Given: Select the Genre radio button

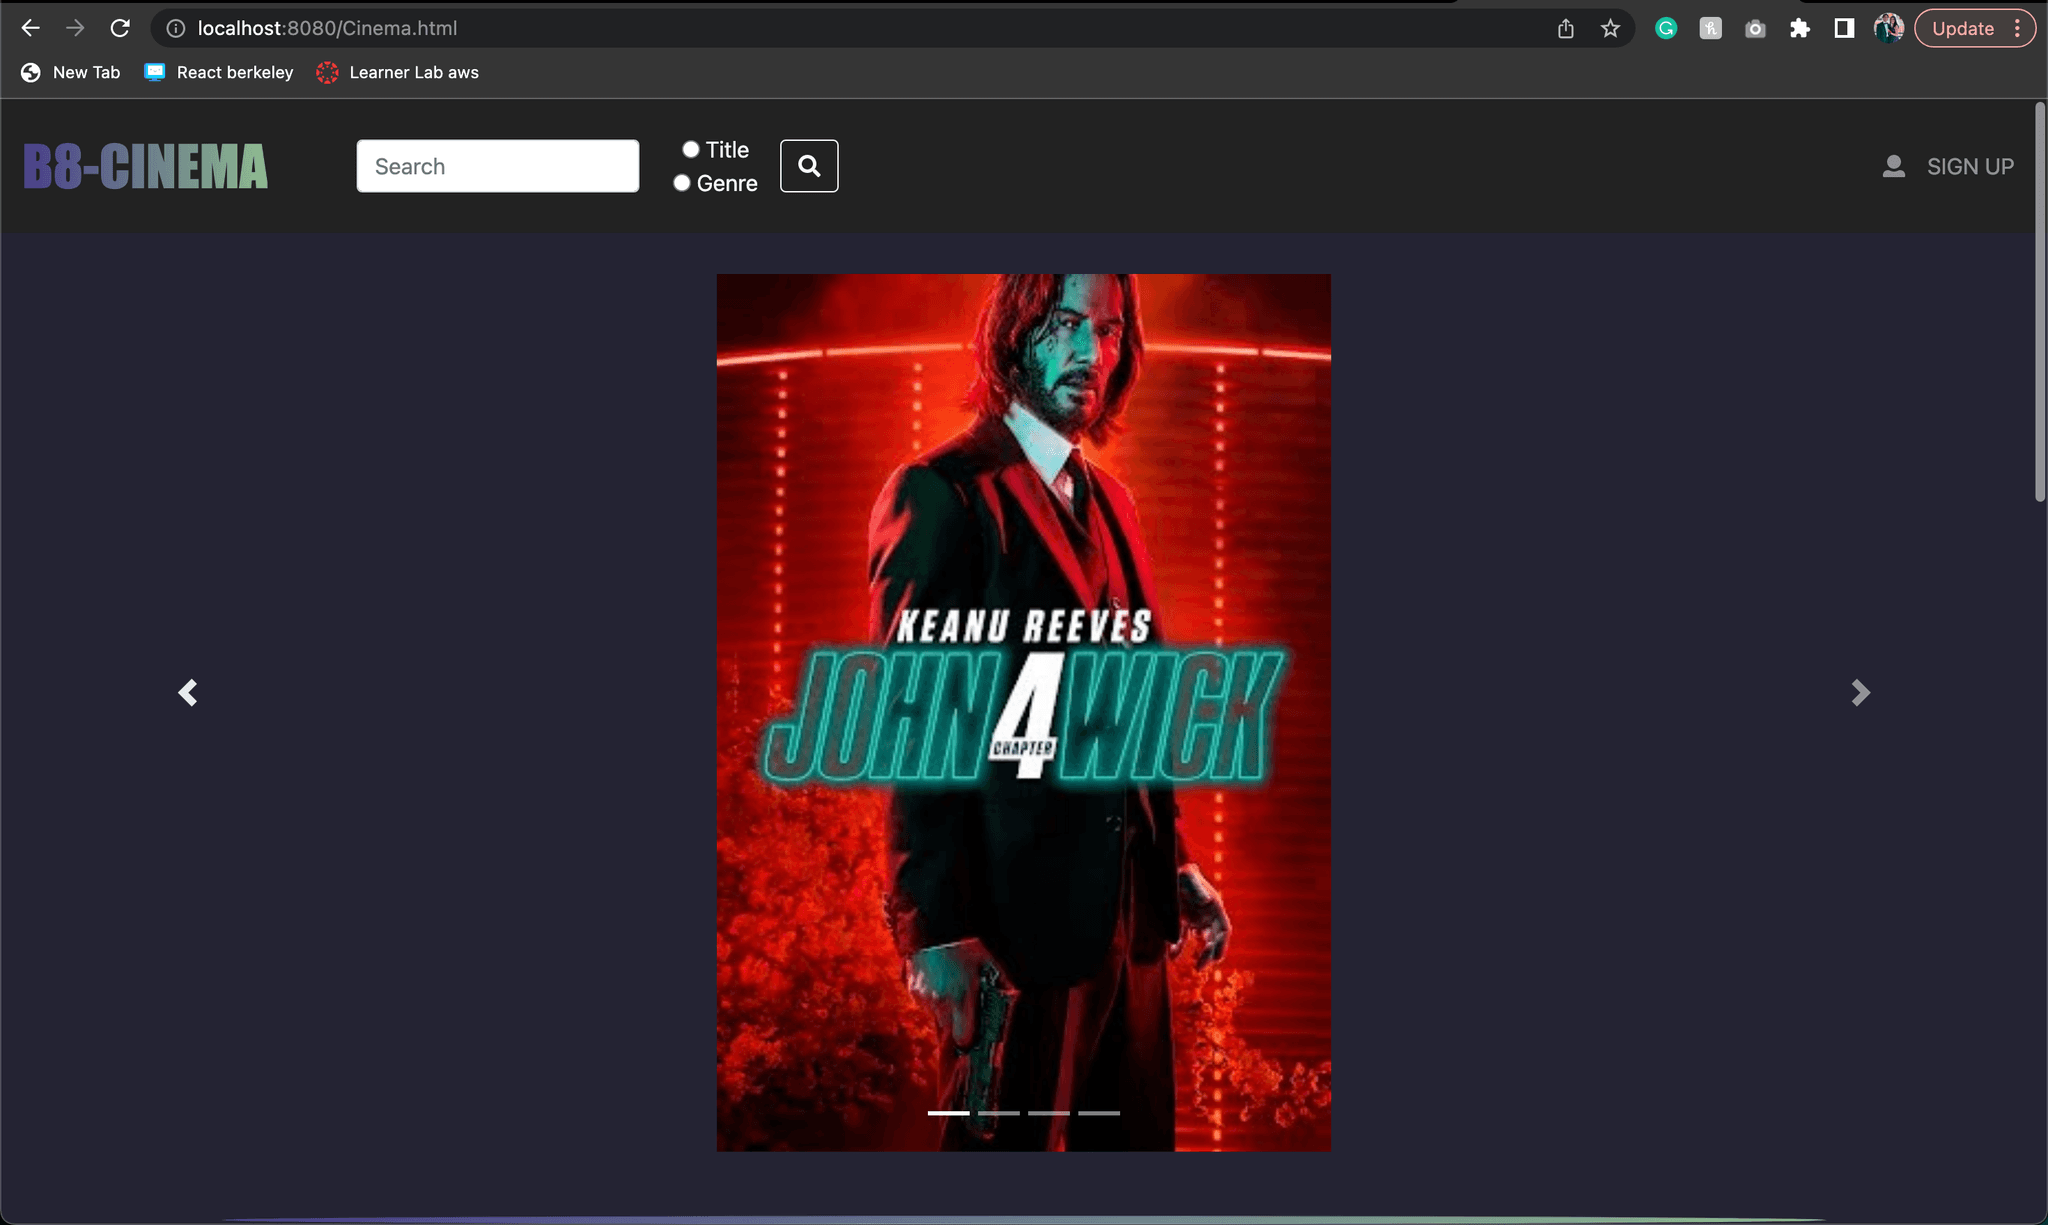Looking at the screenshot, I should coord(682,183).
